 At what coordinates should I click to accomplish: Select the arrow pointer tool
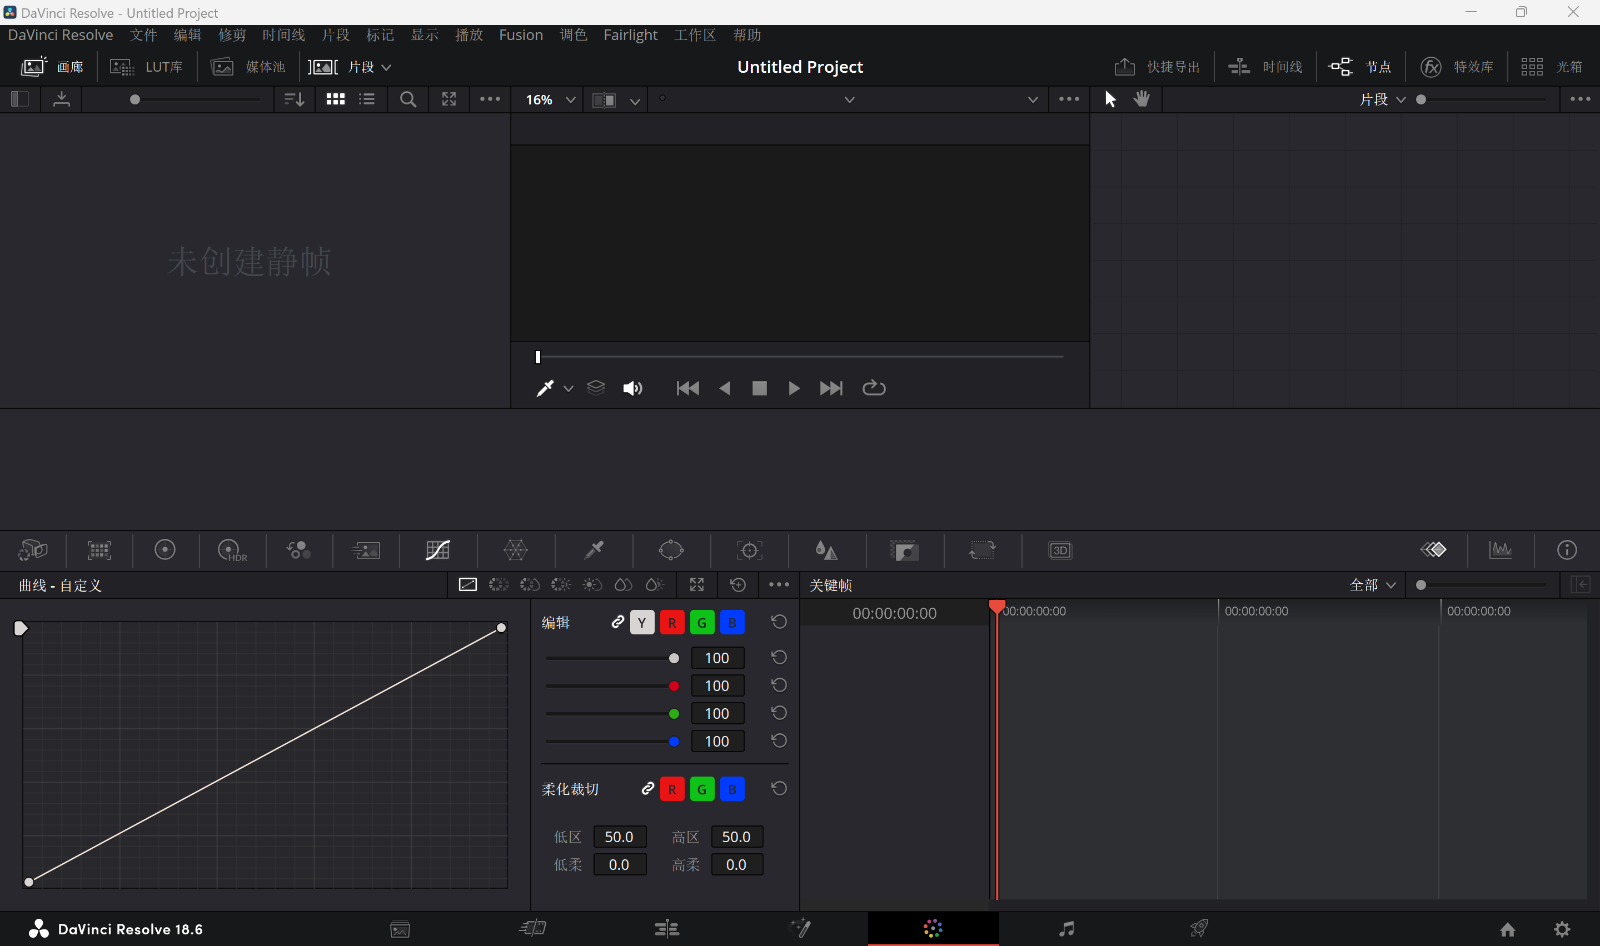click(1110, 99)
